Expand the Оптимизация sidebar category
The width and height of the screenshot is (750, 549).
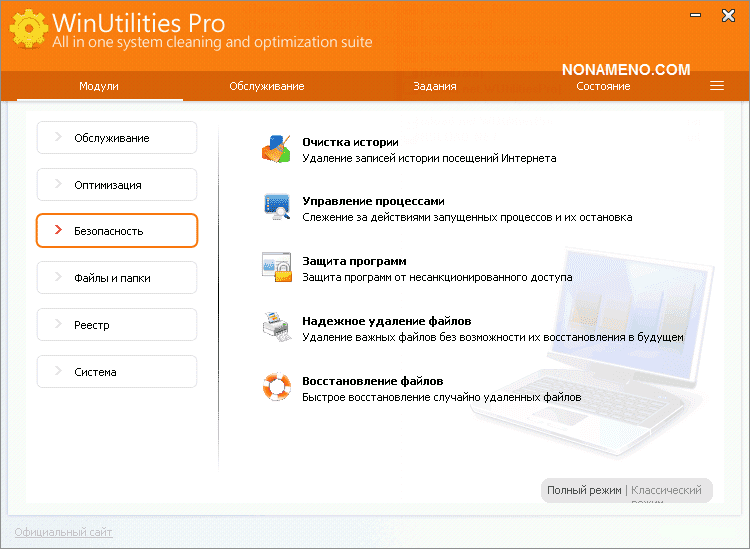[x=117, y=185]
